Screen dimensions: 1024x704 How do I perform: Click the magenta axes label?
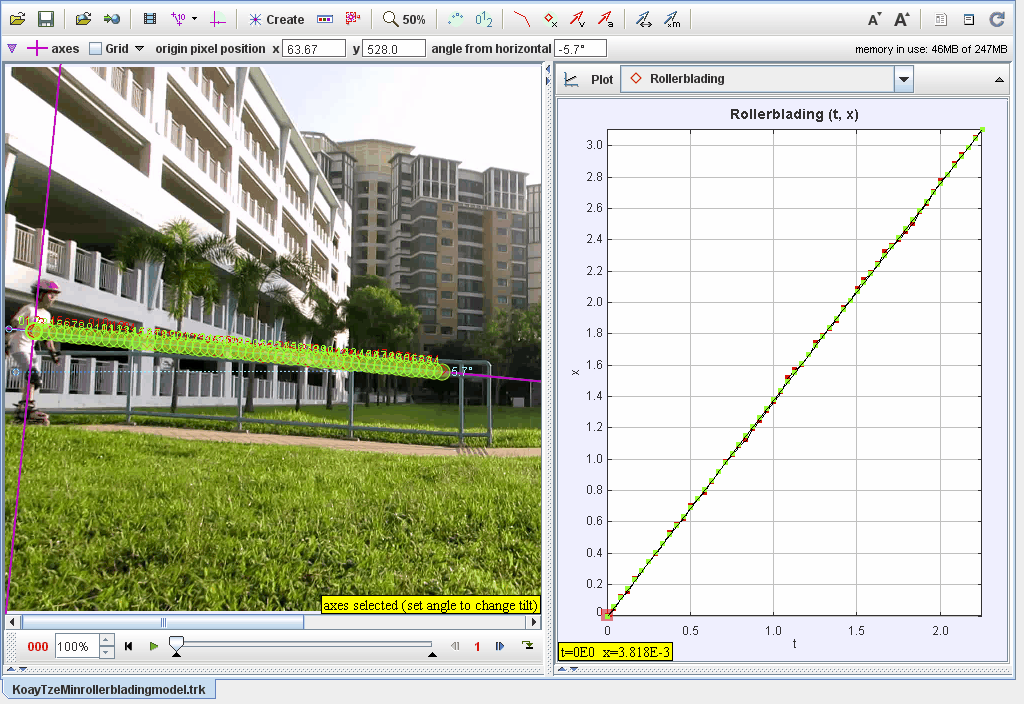point(65,48)
